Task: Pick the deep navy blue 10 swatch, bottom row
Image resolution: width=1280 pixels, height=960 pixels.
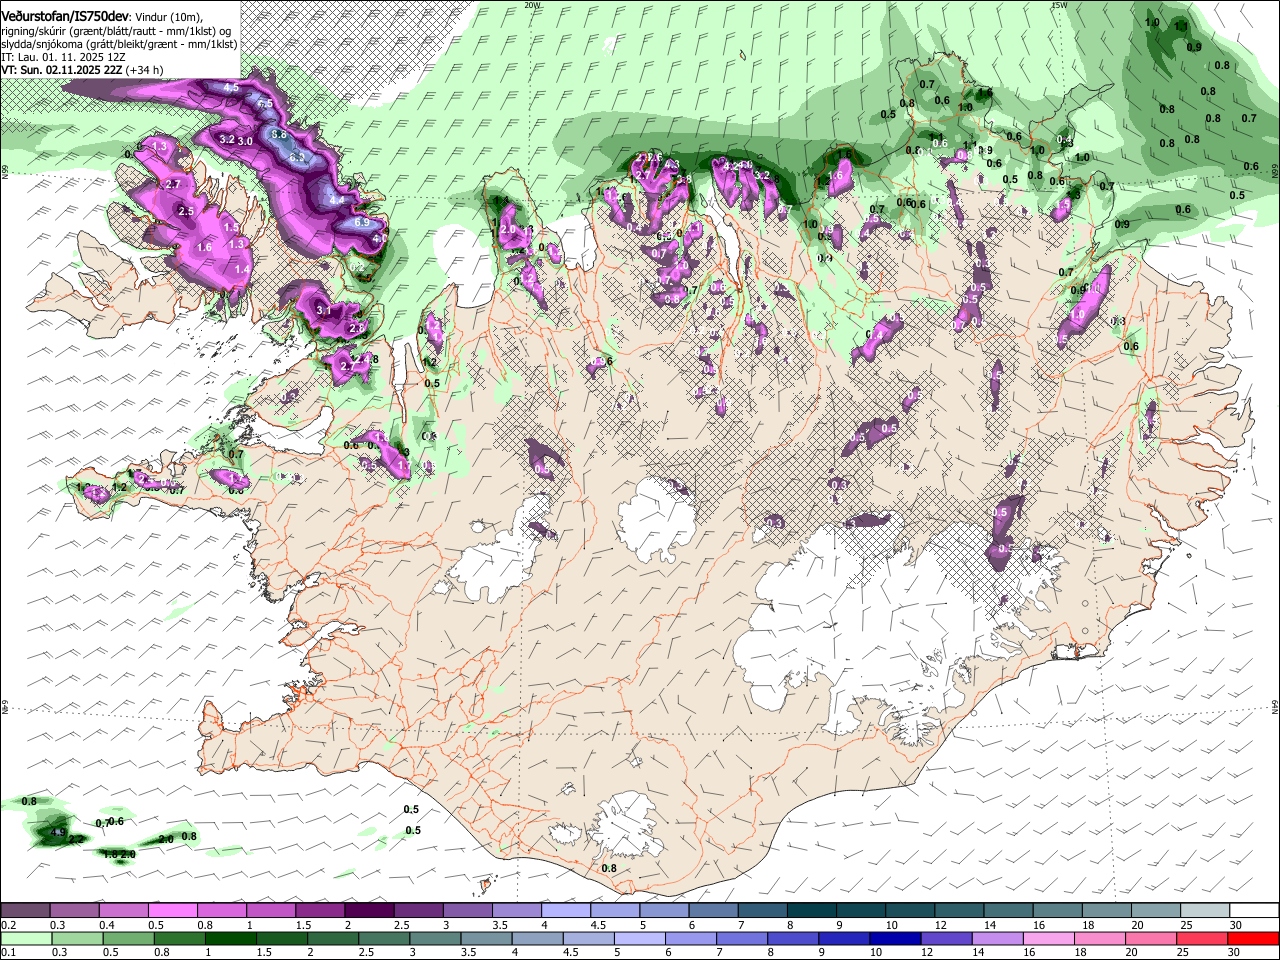Action: tap(895, 938)
